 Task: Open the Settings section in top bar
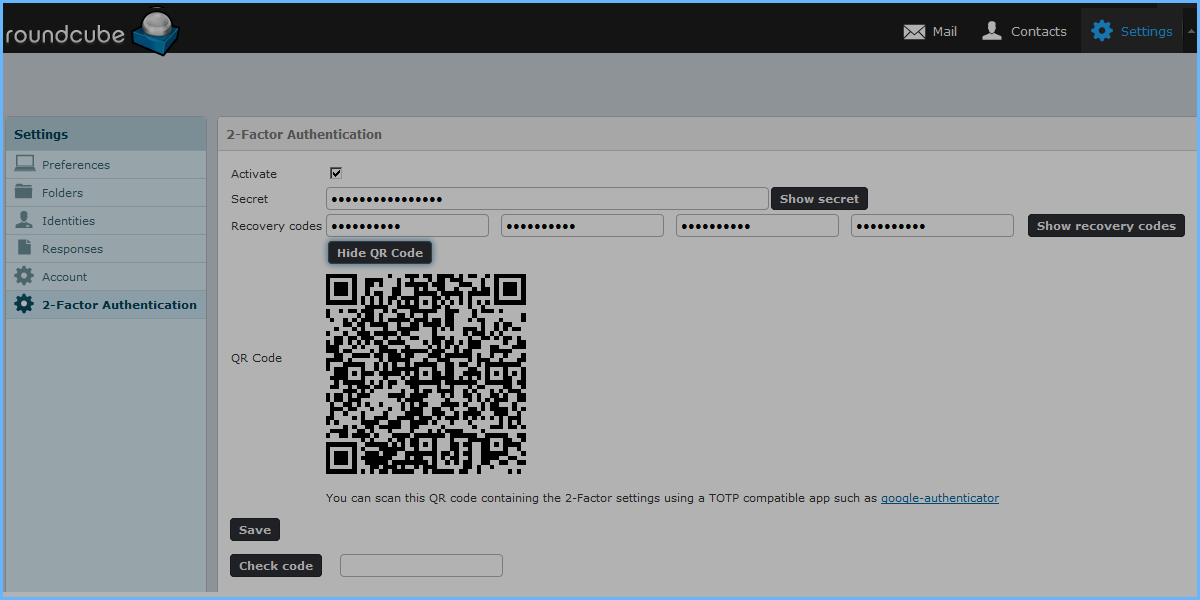(x=1132, y=31)
